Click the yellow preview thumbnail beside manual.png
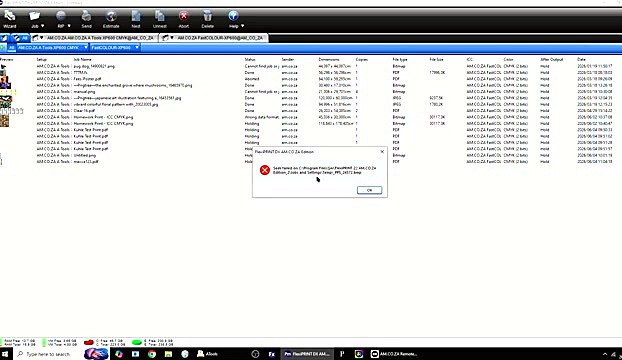Viewport: 622px width, 360px height. pos(8,92)
